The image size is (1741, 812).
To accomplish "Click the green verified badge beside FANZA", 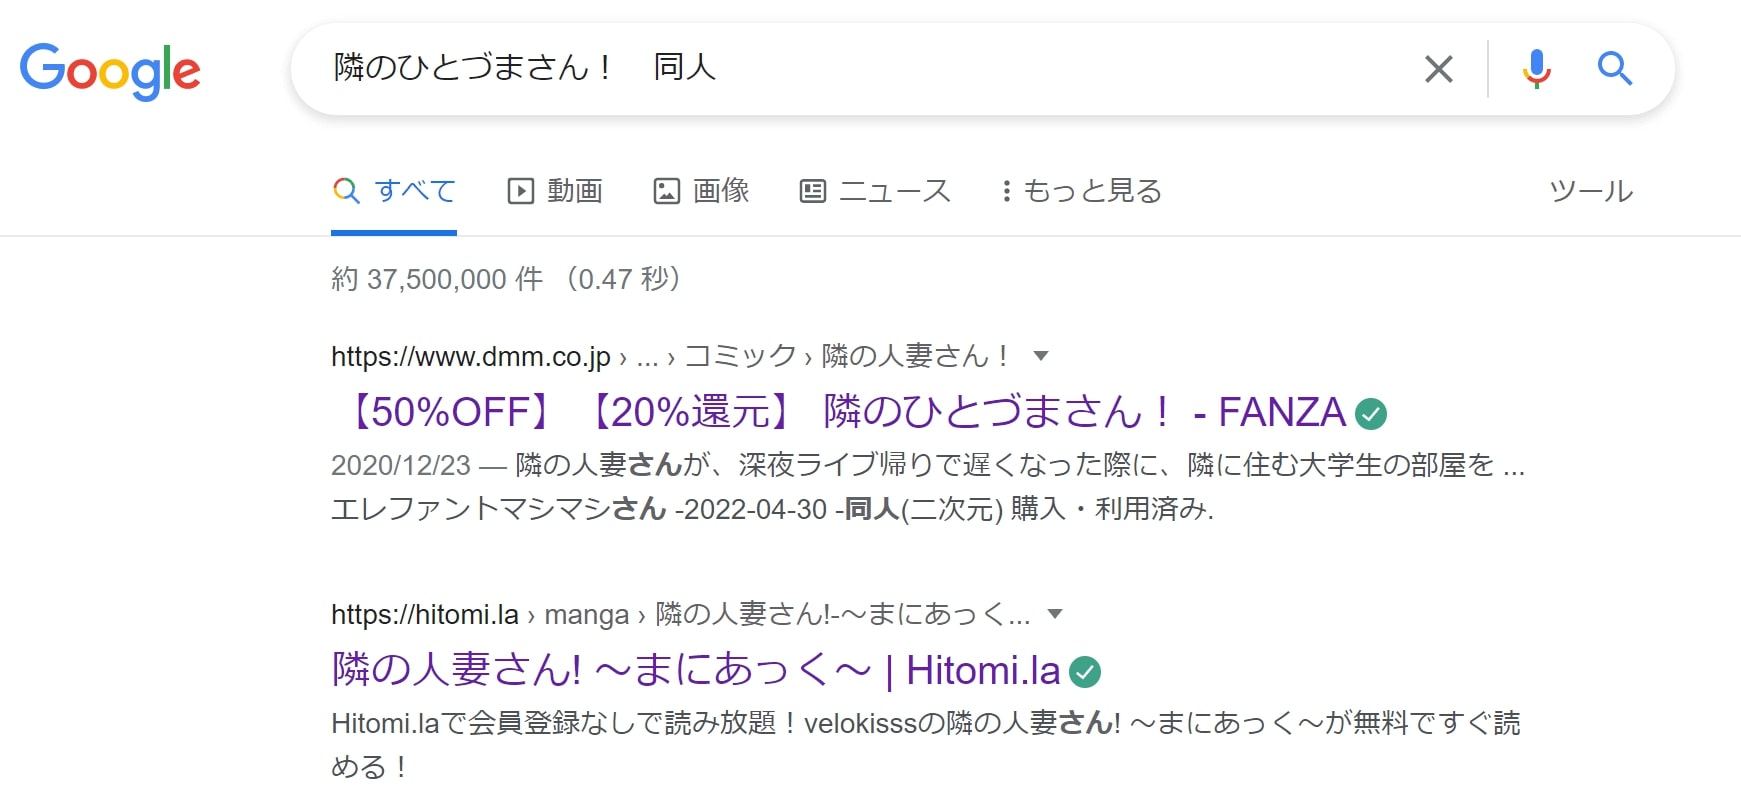I will [1371, 413].
